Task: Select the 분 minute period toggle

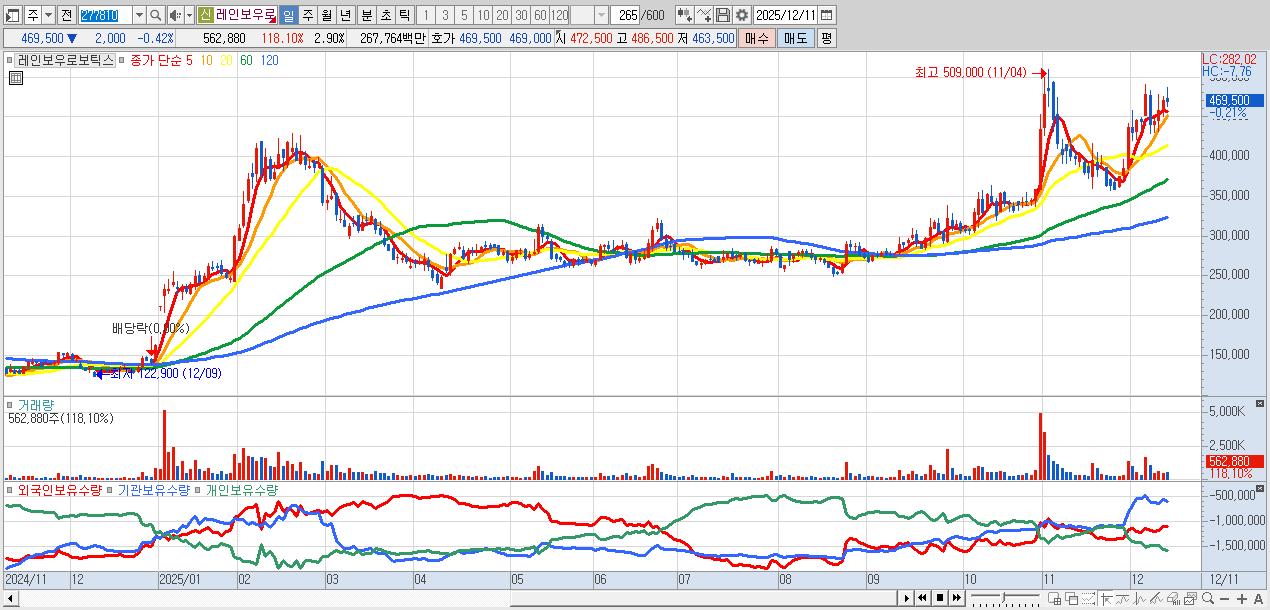Action: (366, 15)
